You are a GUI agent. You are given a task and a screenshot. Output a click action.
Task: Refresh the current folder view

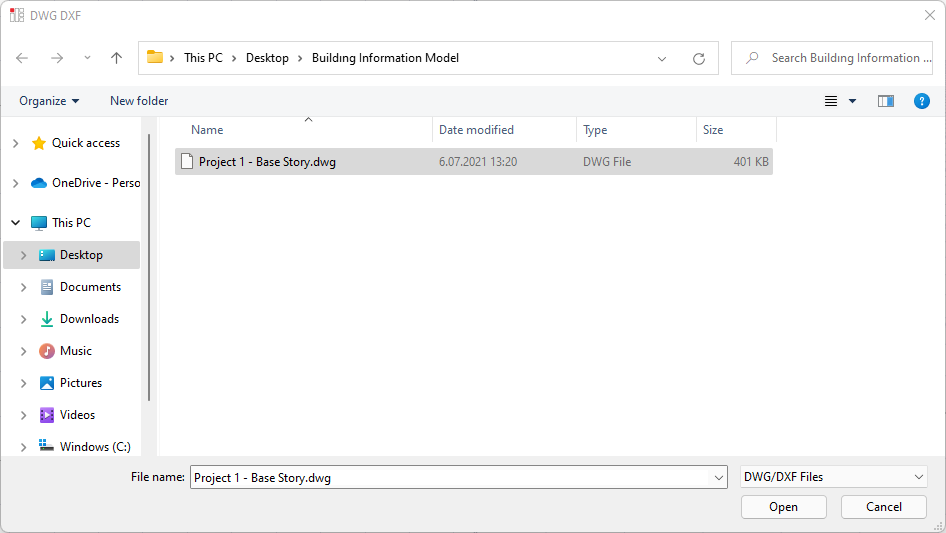tap(699, 58)
